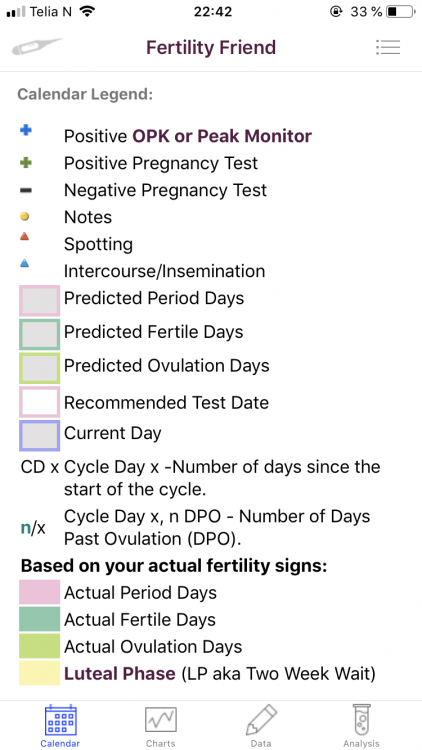Tap the blue plus positive OPK icon
The height and width of the screenshot is (750, 422).
tap(26, 130)
